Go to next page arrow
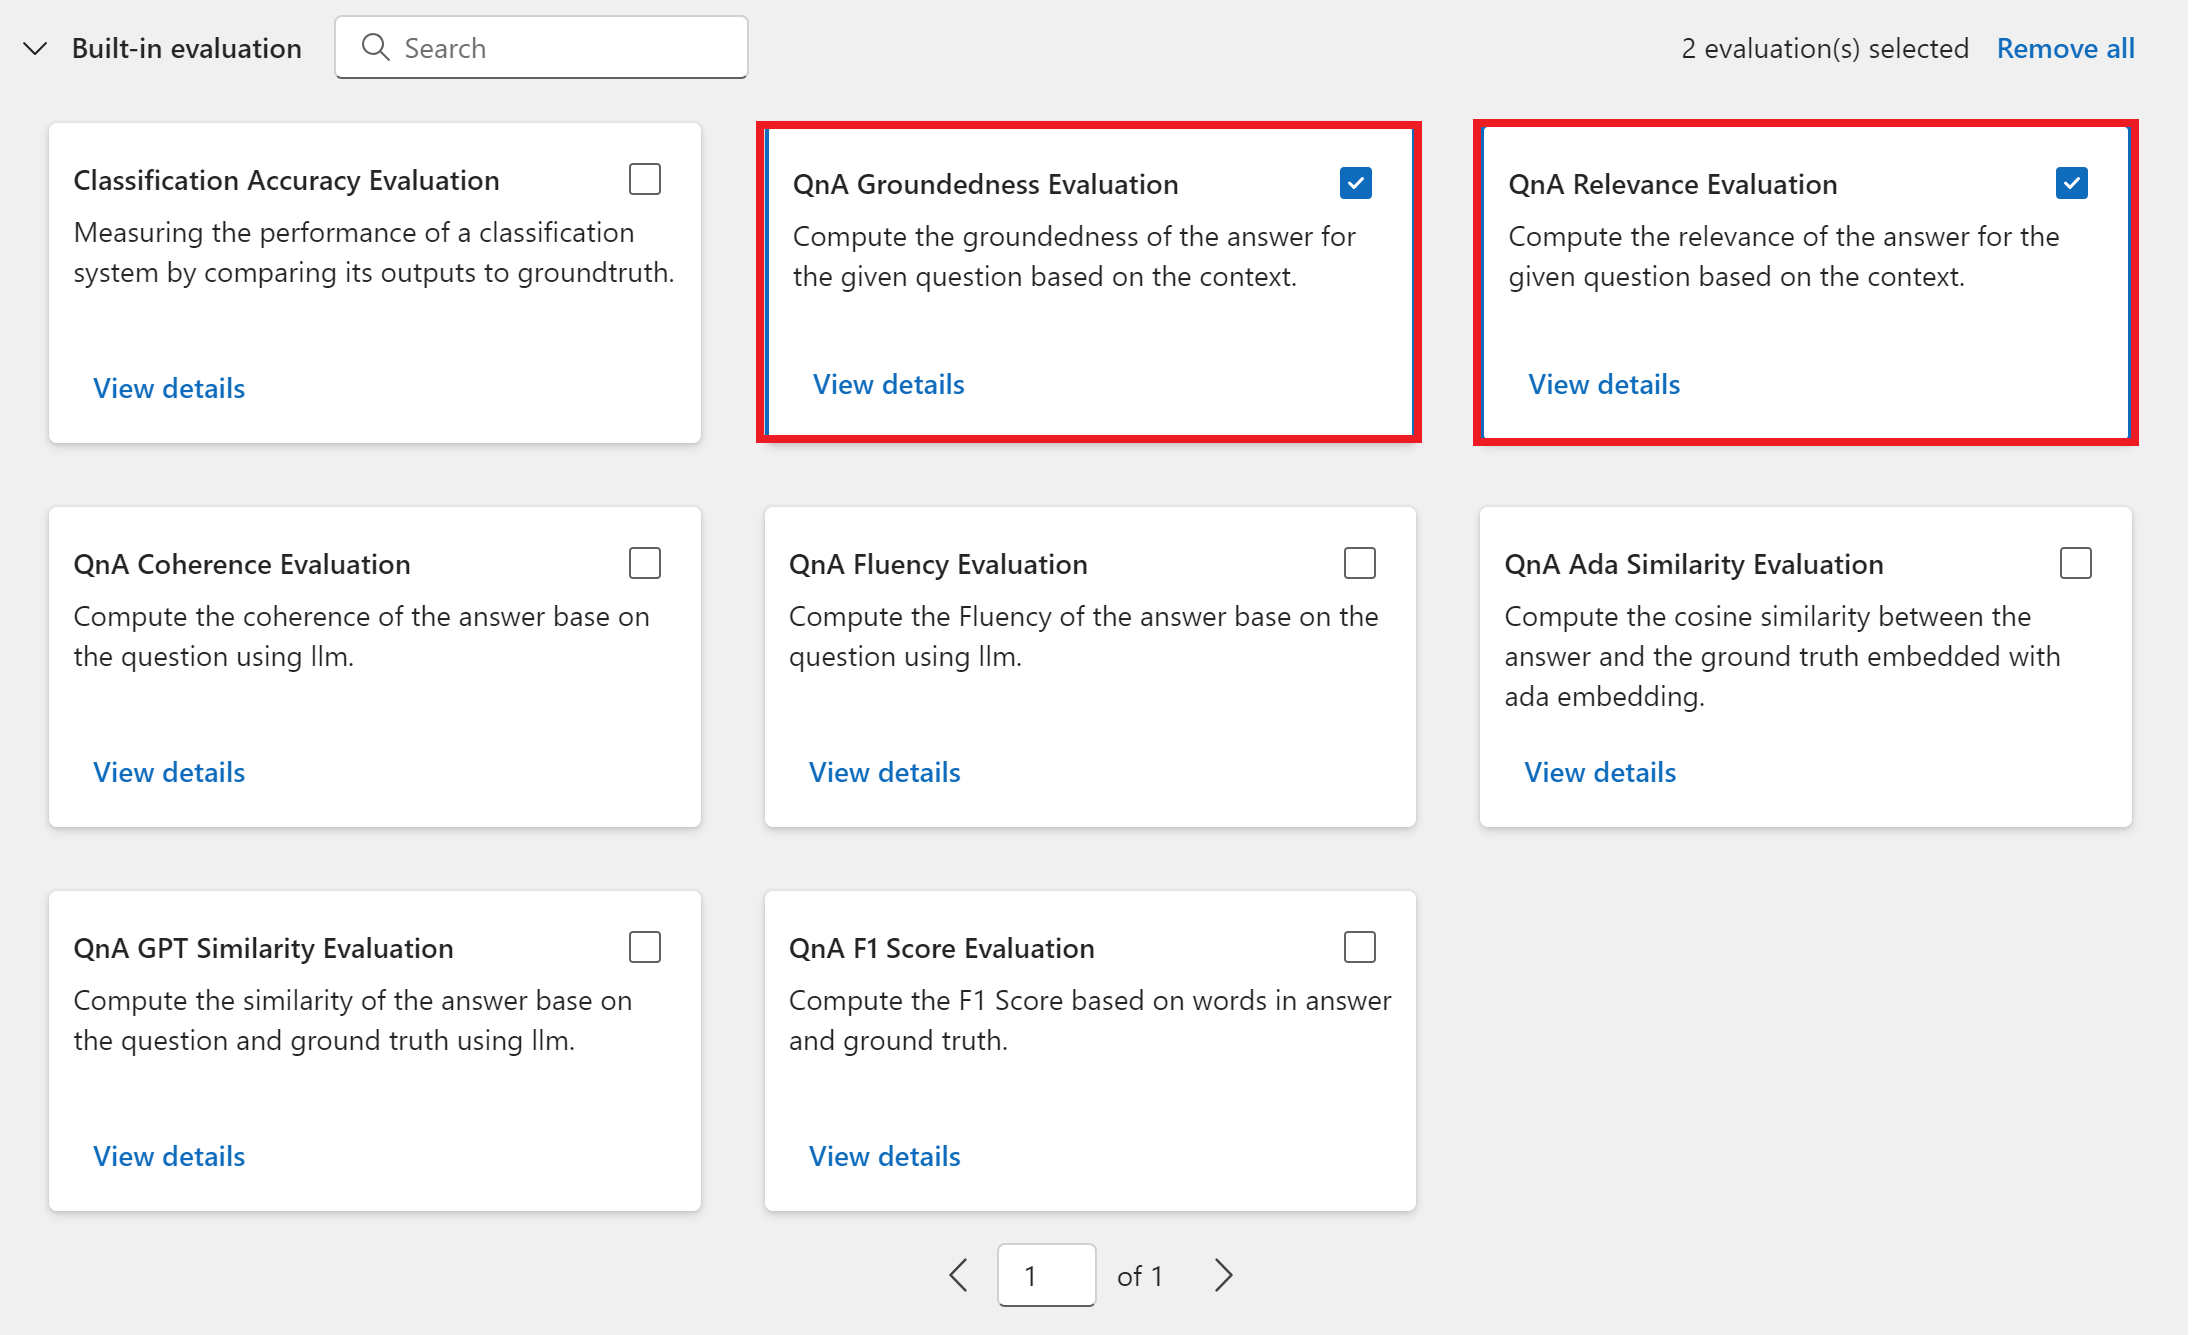The width and height of the screenshot is (2193, 1335). point(1223,1275)
